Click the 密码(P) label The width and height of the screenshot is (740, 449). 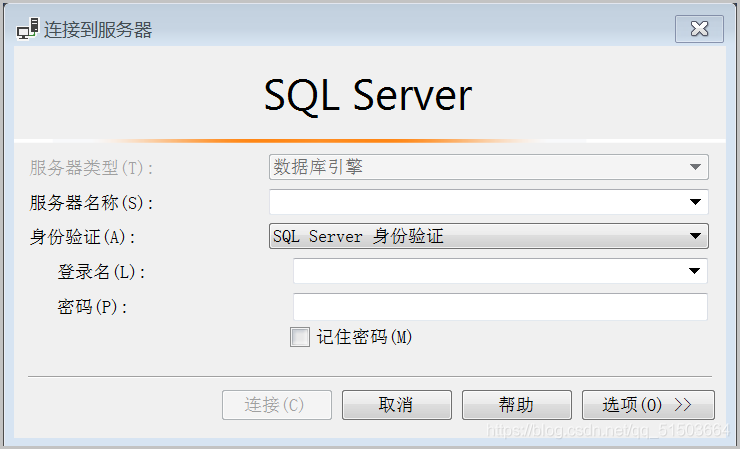(92, 307)
